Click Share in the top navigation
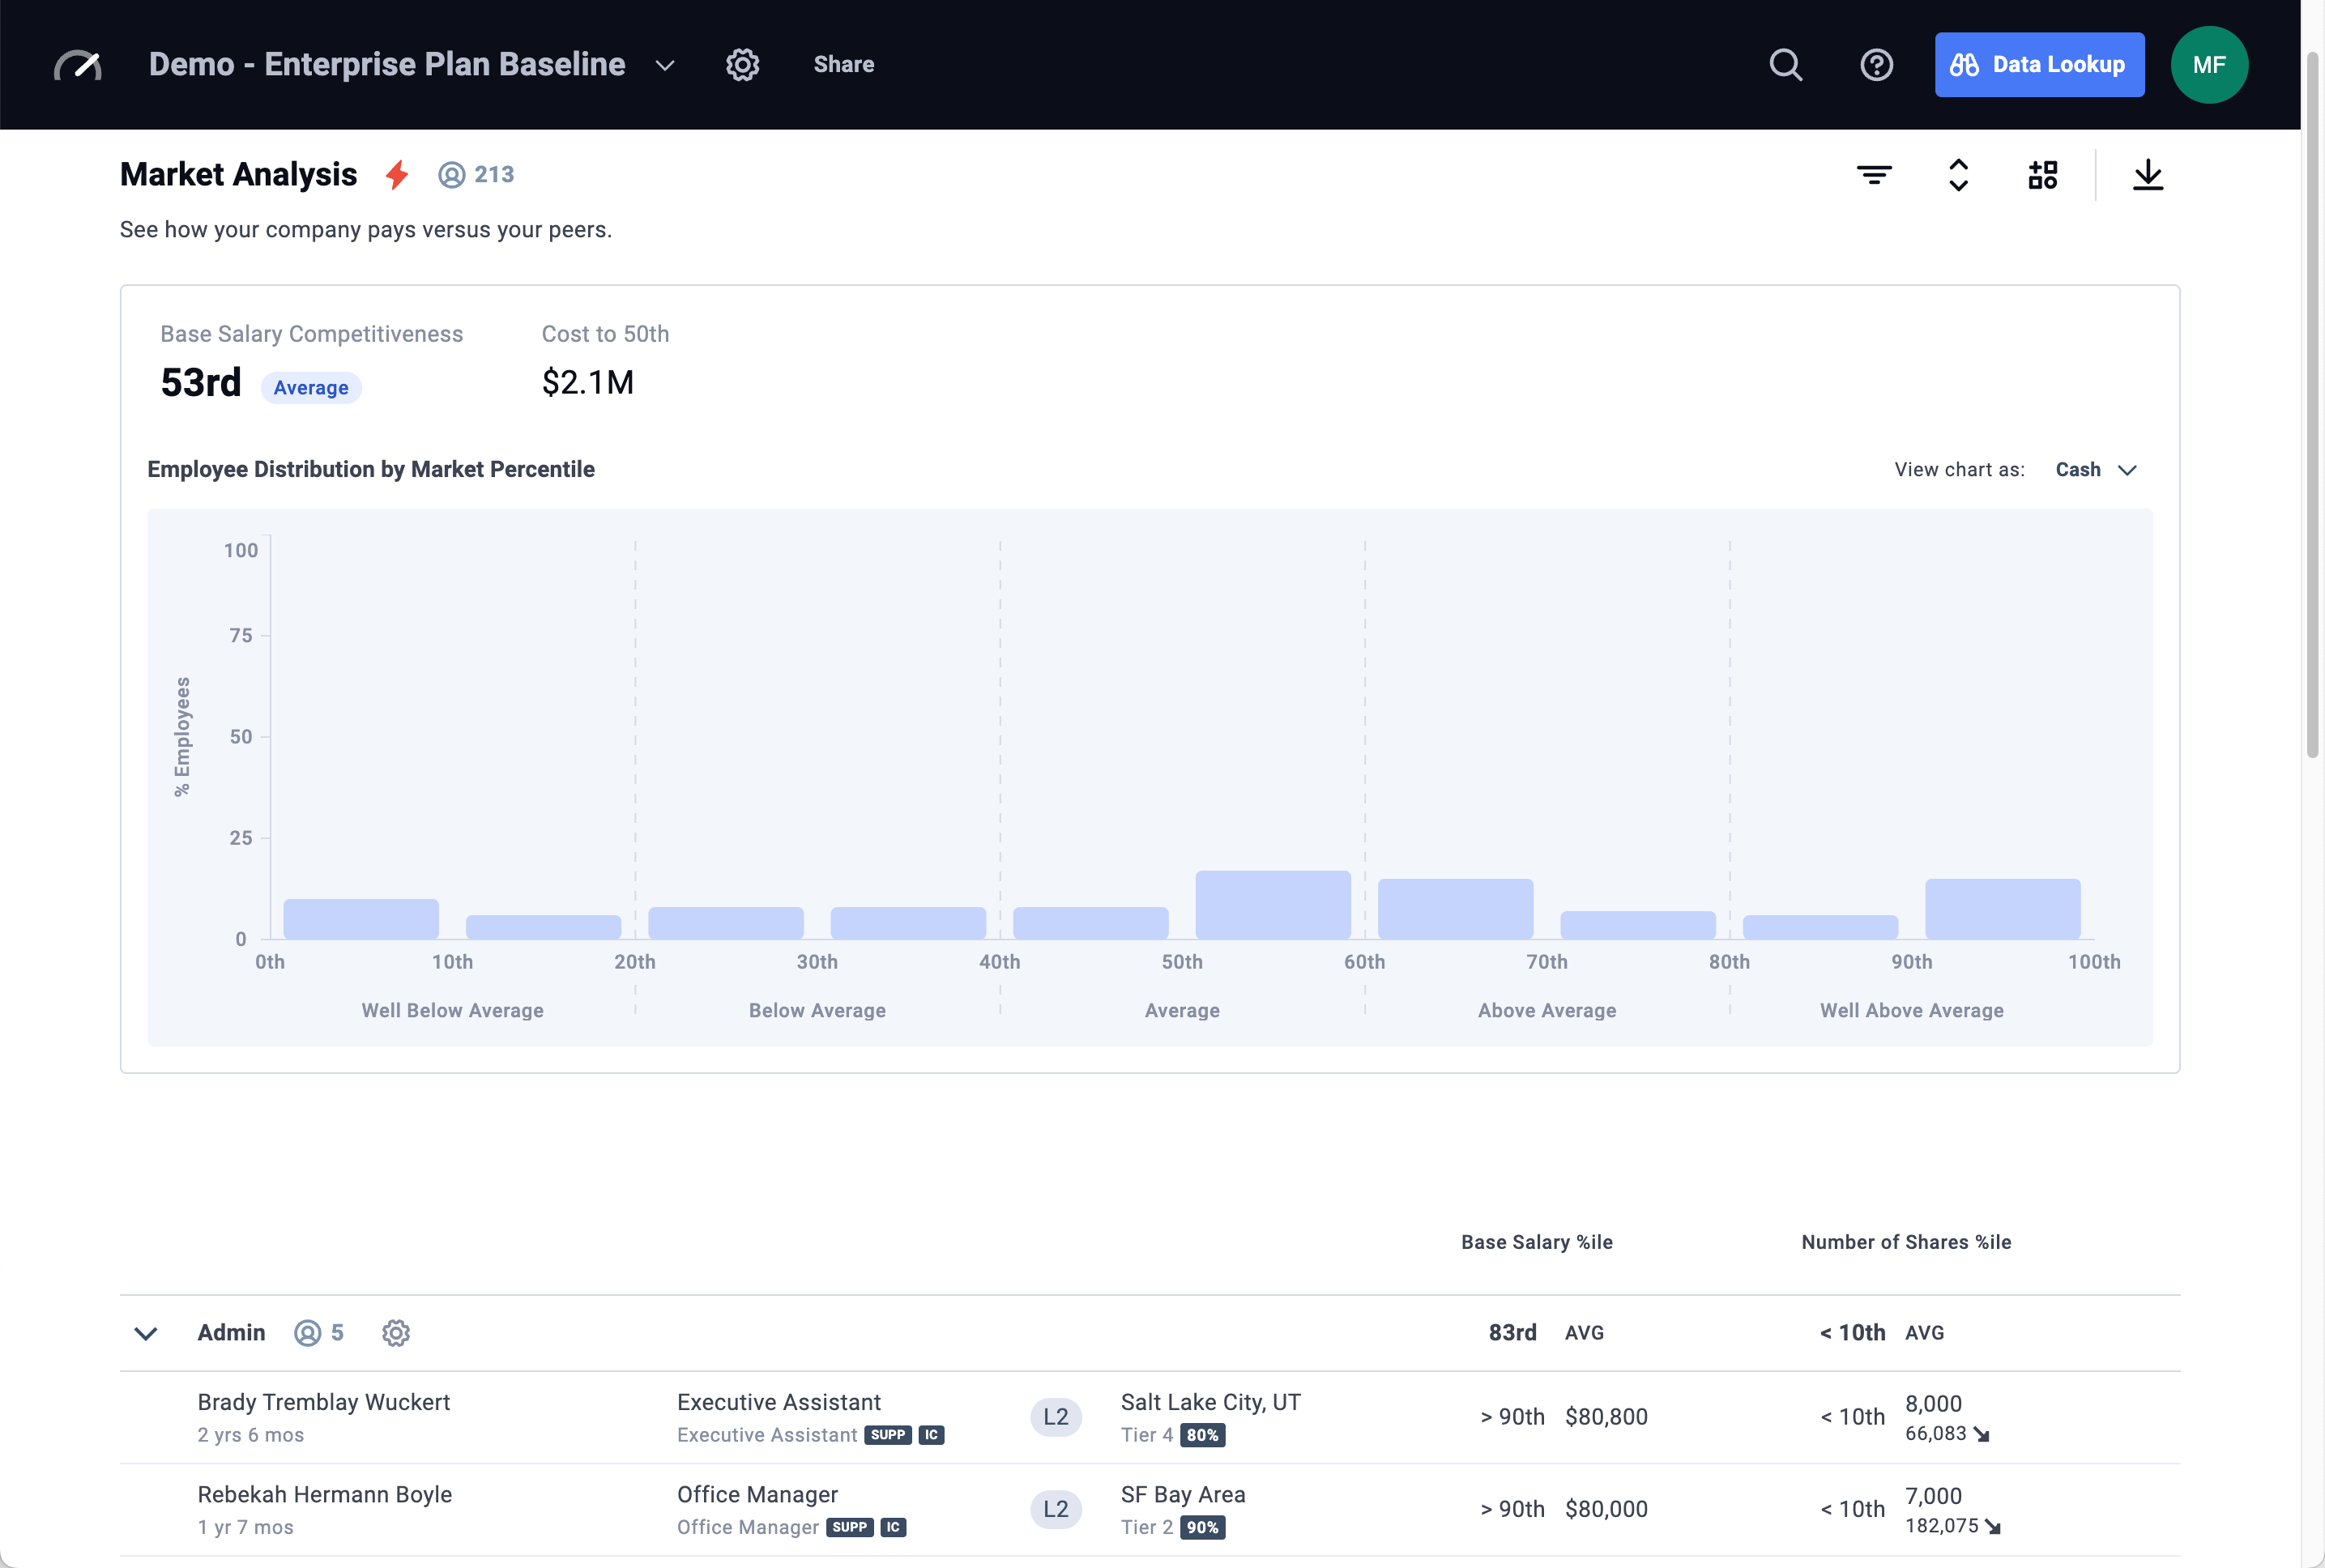Viewport: 2325px width, 1568px height. pyautogui.click(x=843, y=64)
